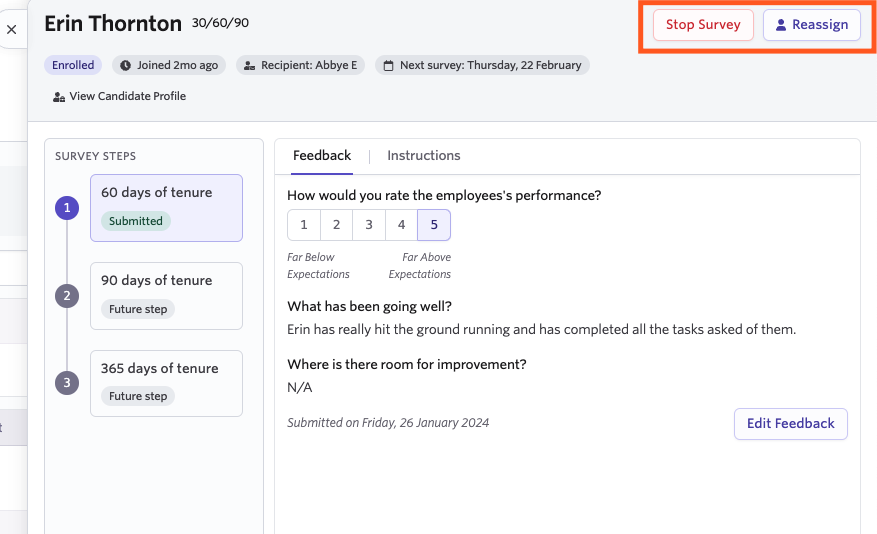Click Future step badge under 90 days
The width and height of the screenshot is (877, 534).
click(138, 309)
